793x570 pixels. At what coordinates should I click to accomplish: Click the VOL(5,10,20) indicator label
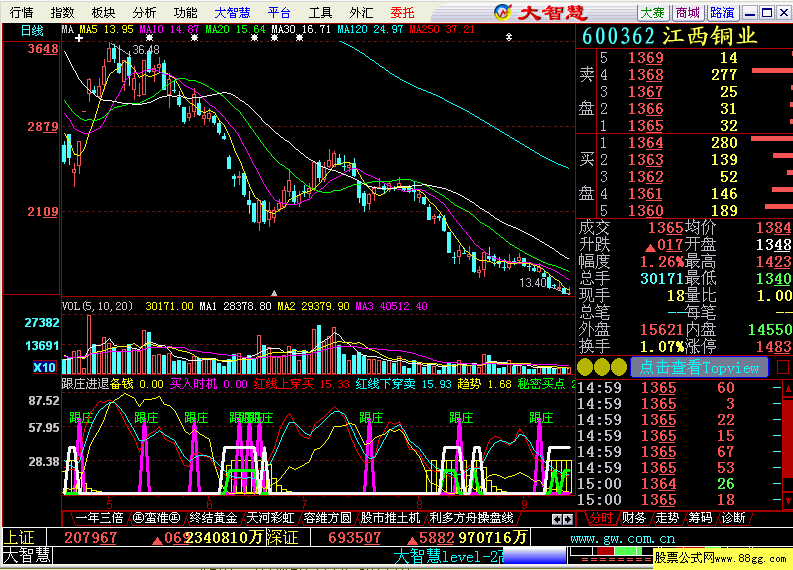pyautogui.click(x=97, y=306)
